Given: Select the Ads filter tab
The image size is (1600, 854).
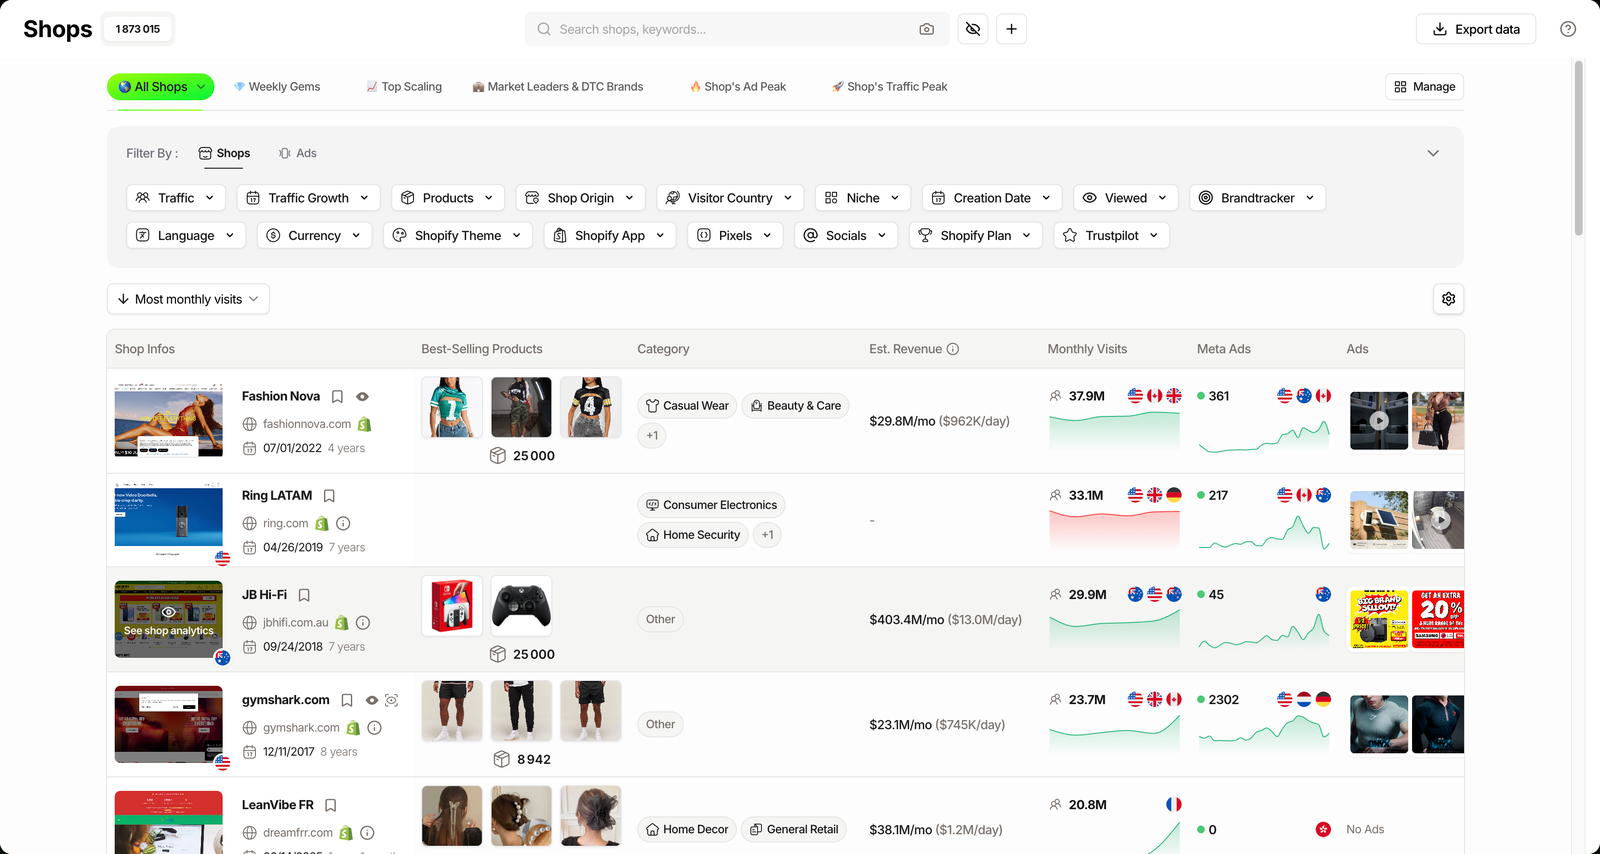Looking at the screenshot, I should 297,153.
